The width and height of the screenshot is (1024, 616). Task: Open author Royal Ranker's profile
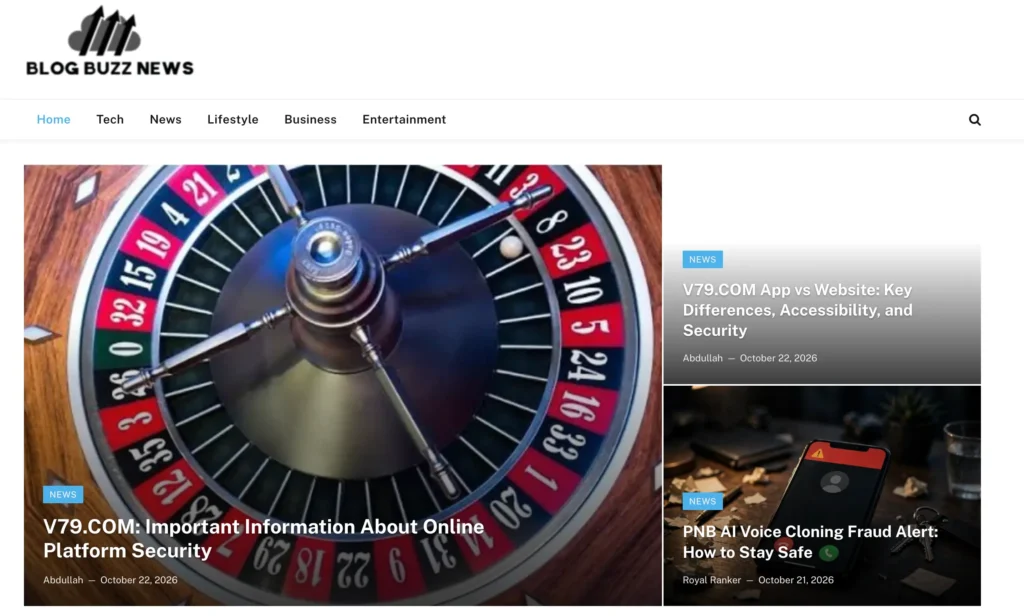point(712,580)
